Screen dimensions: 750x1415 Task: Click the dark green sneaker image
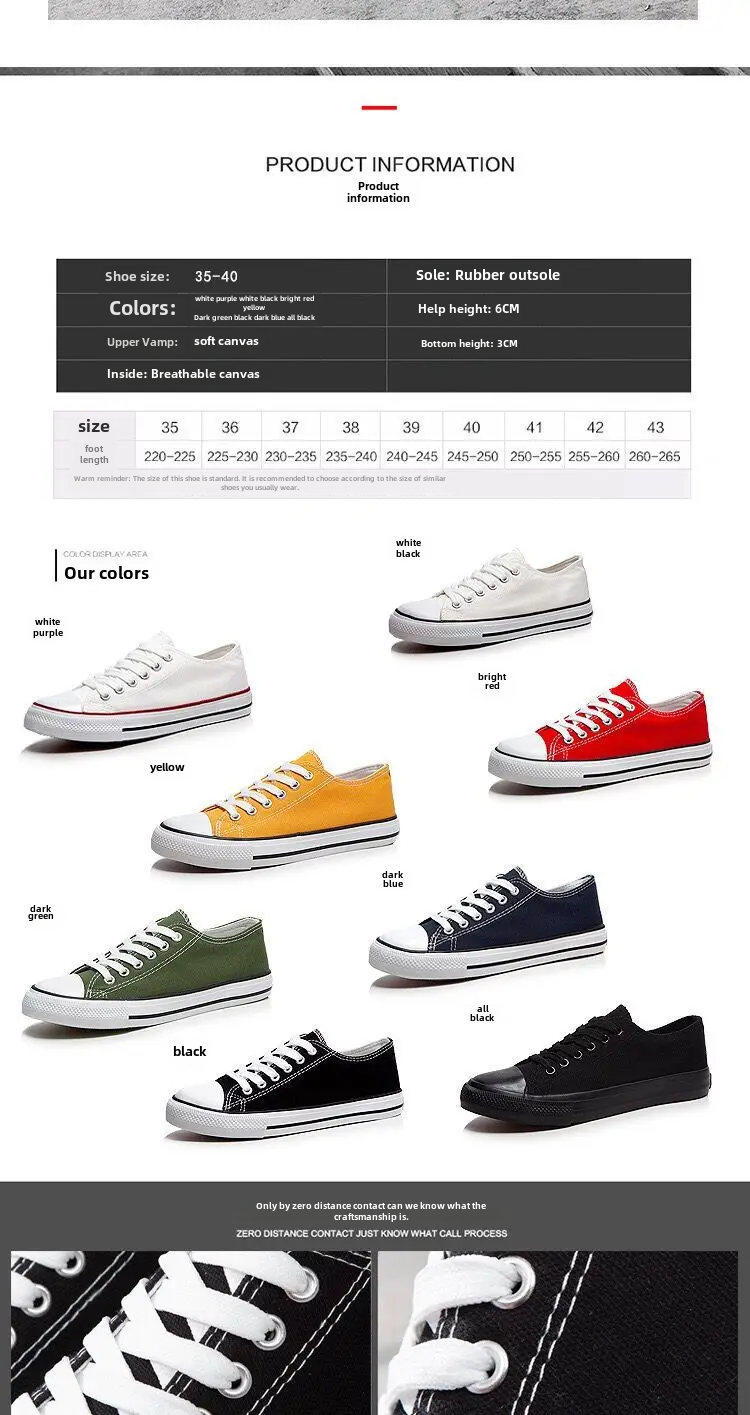(146, 969)
